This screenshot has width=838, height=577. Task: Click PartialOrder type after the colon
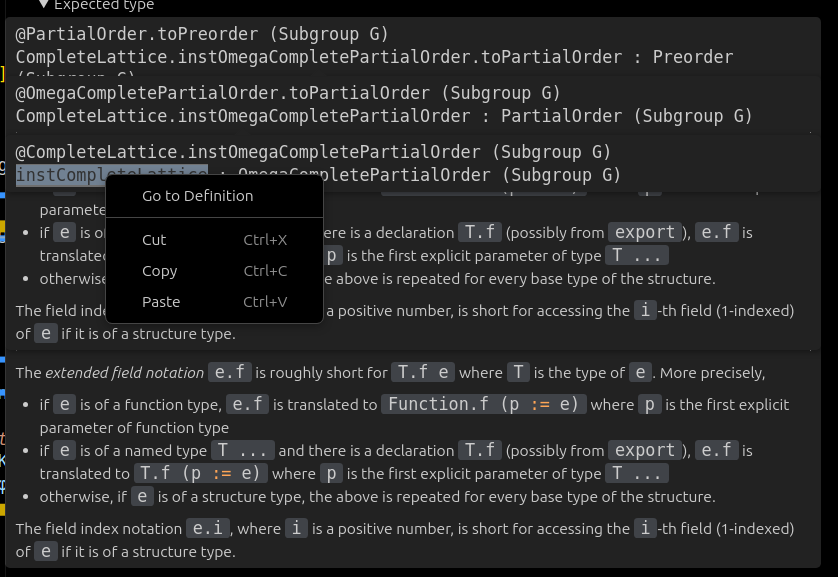pyautogui.click(x=561, y=116)
